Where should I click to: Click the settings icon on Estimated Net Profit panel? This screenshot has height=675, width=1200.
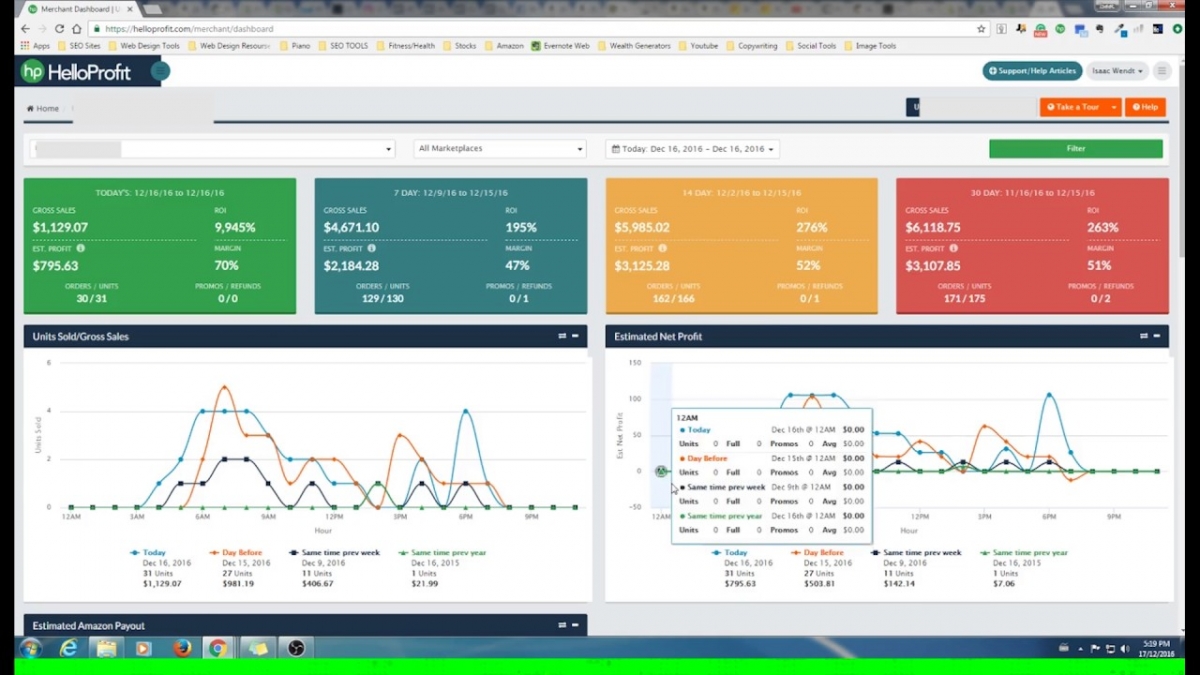(1142, 337)
